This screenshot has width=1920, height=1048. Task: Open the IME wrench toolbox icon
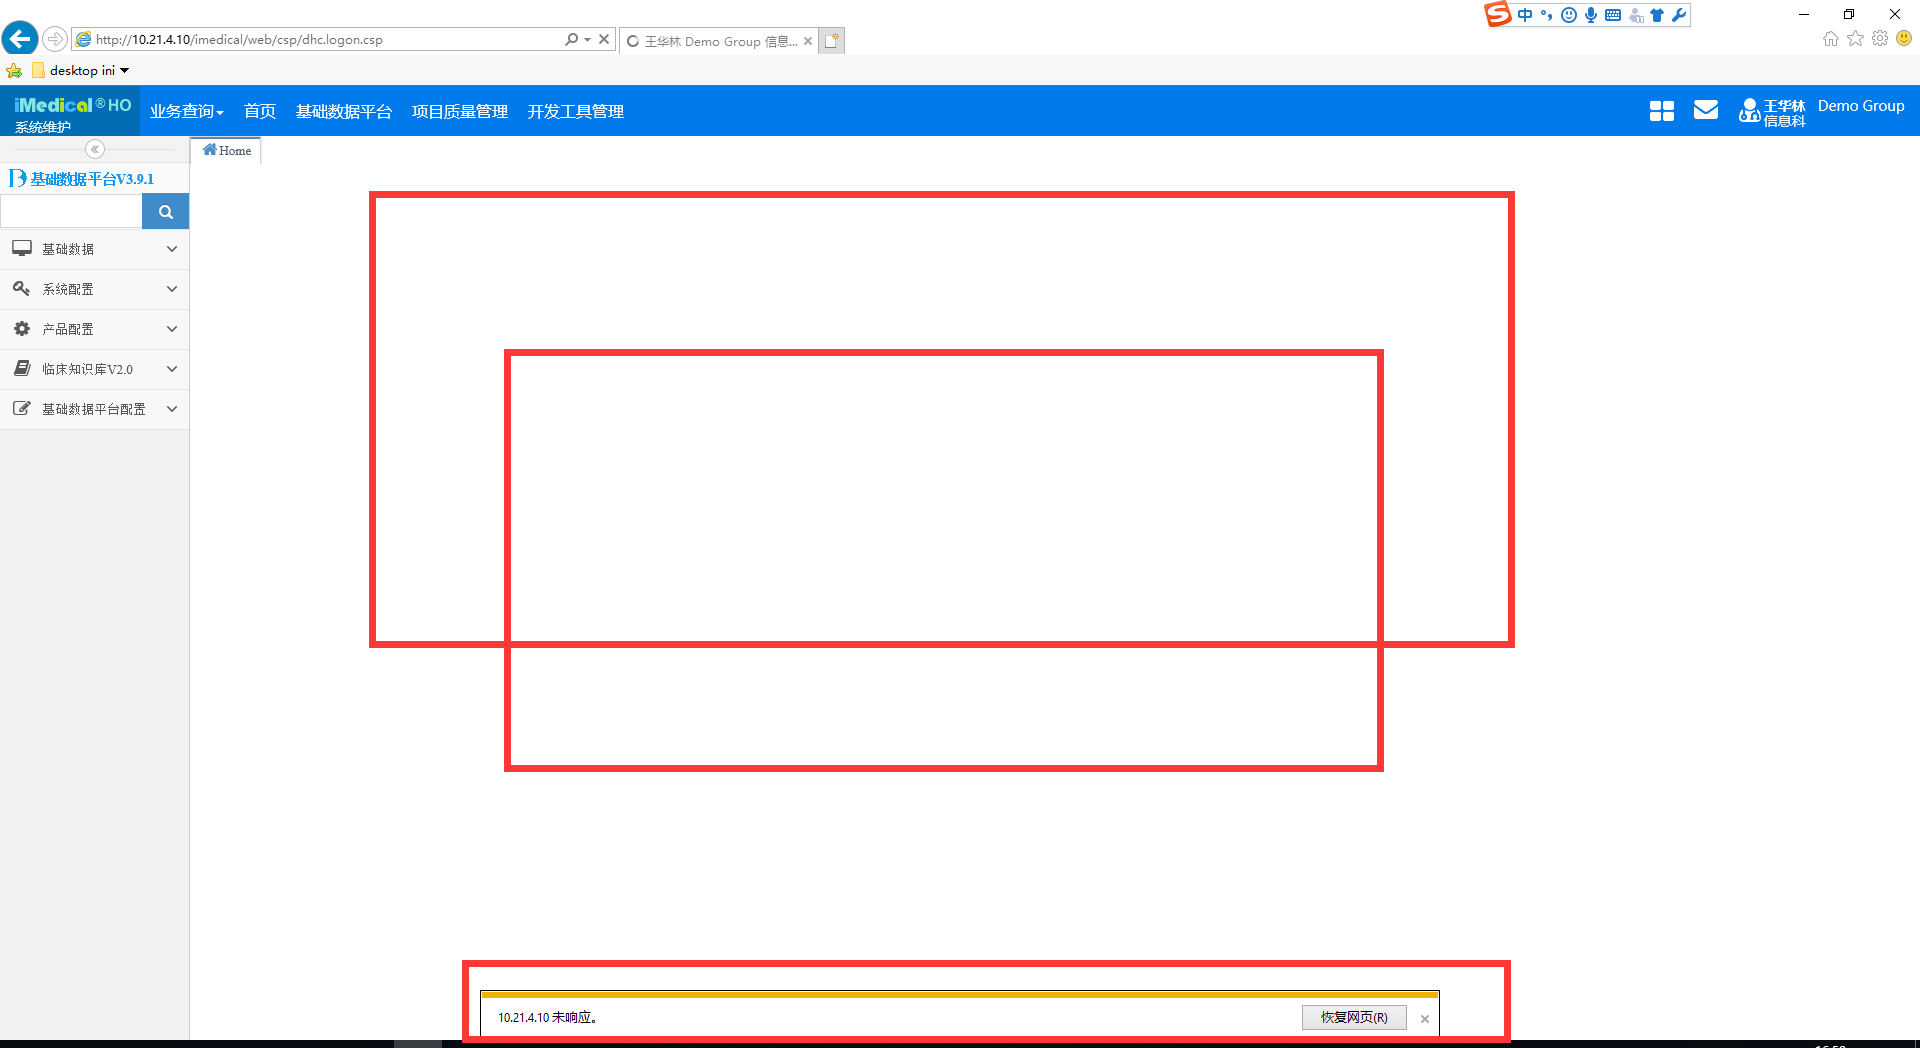1679,14
